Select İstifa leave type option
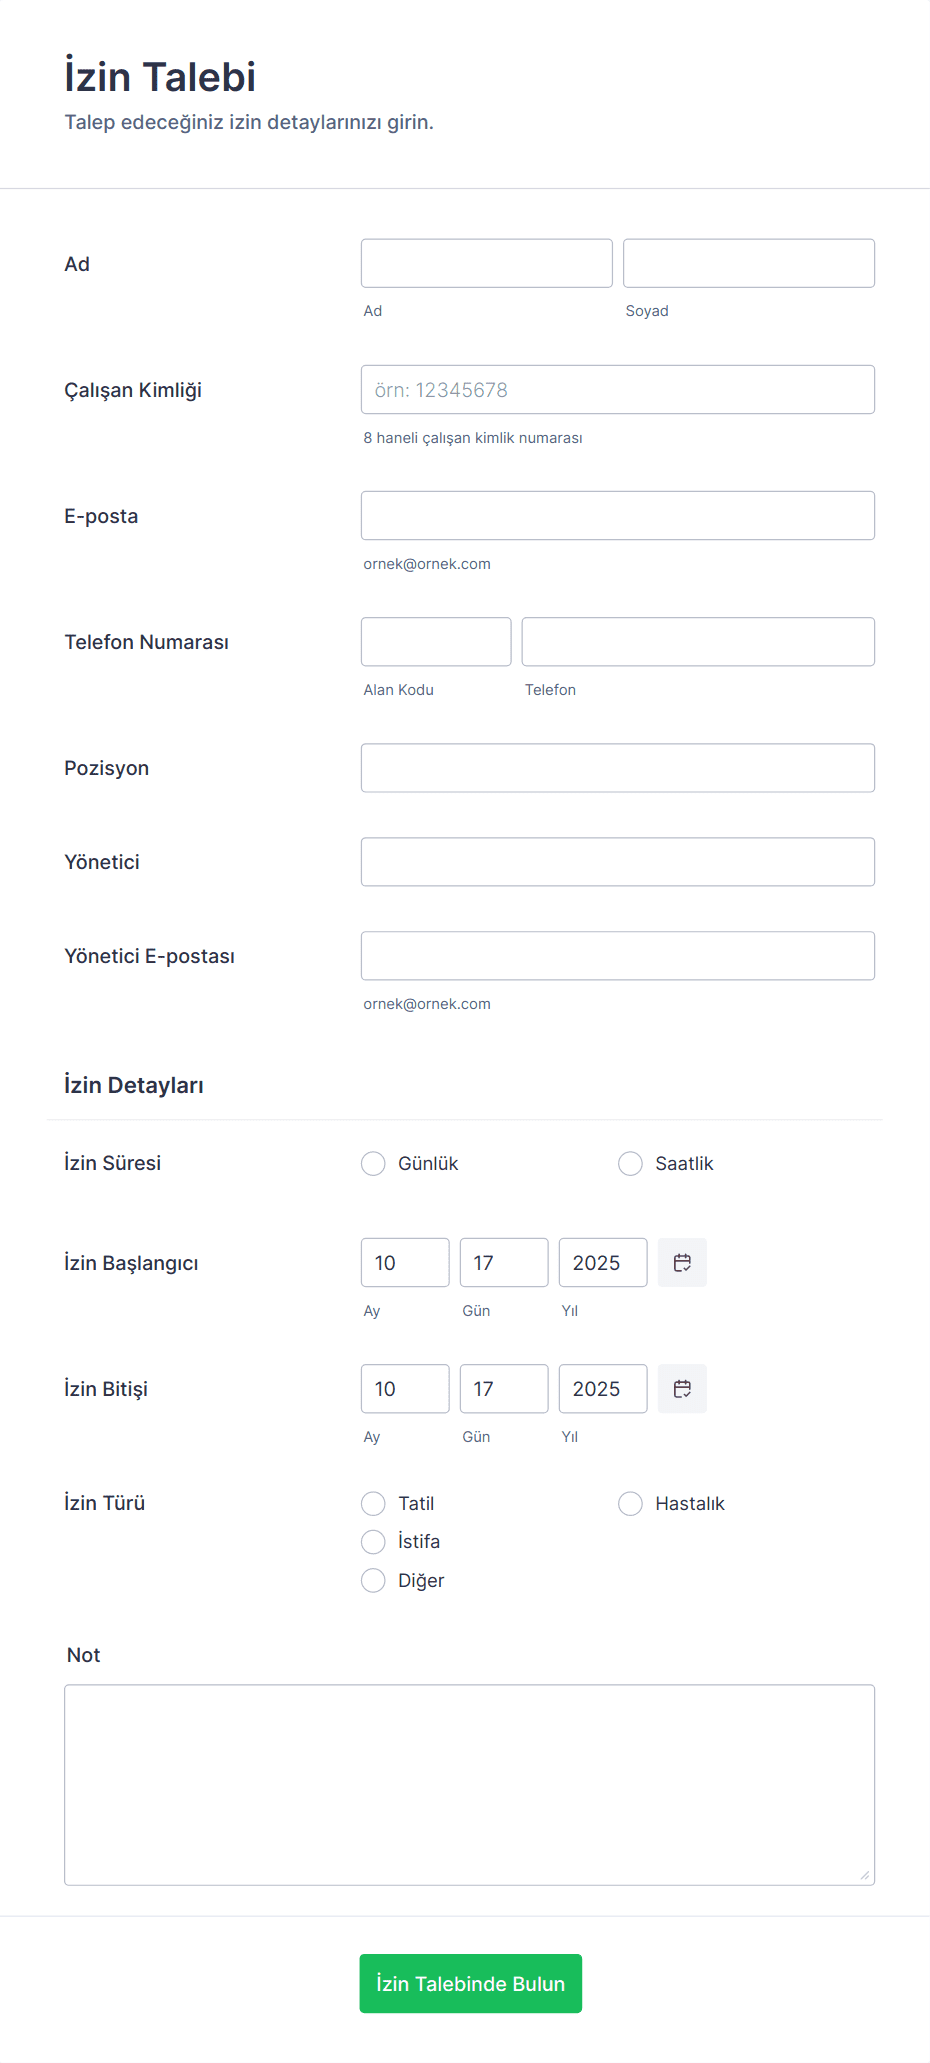The width and height of the screenshot is (930, 2063). coord(373,1541)
